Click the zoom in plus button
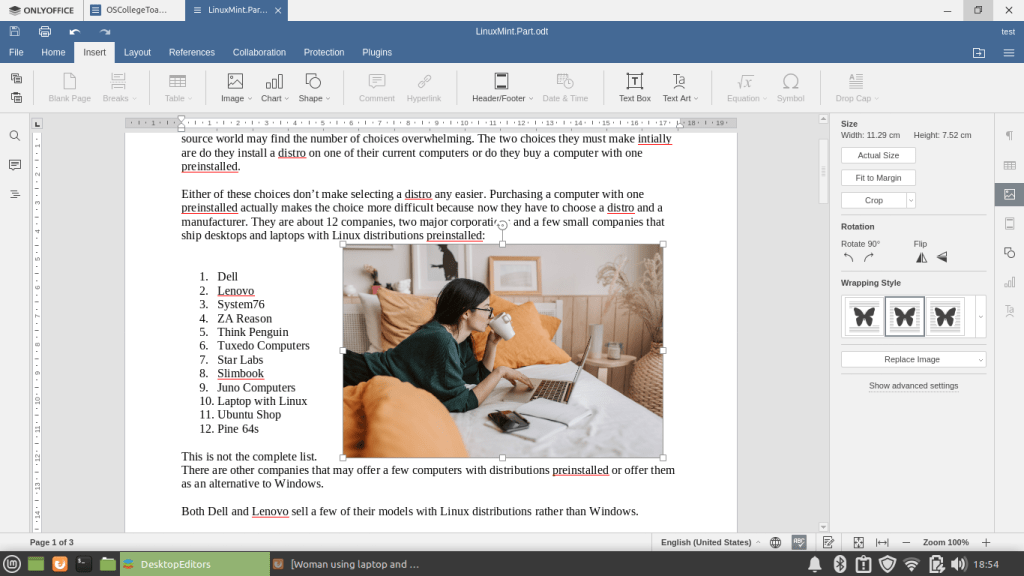1024x576 pixels. tap(986, 542)
